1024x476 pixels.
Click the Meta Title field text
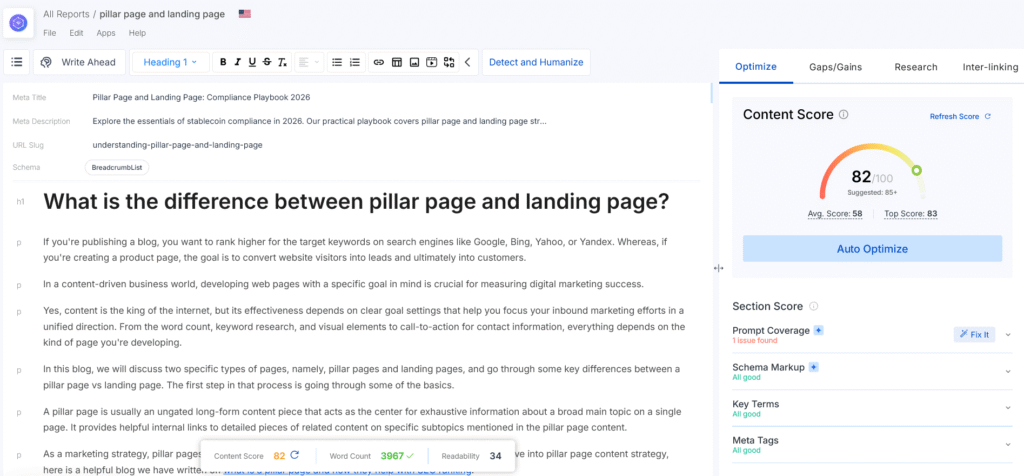pos(201,97)
